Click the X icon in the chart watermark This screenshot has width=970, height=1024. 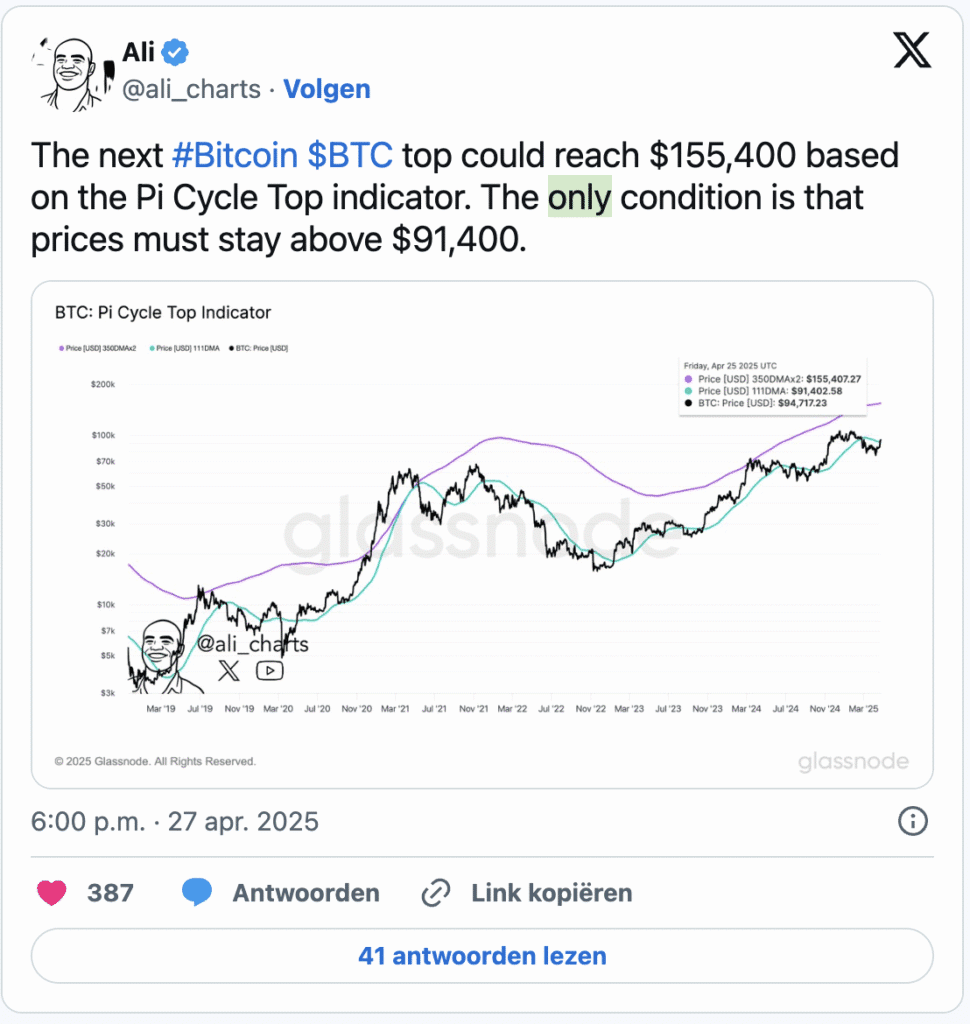pyautogui.click(x=229, y=671)
